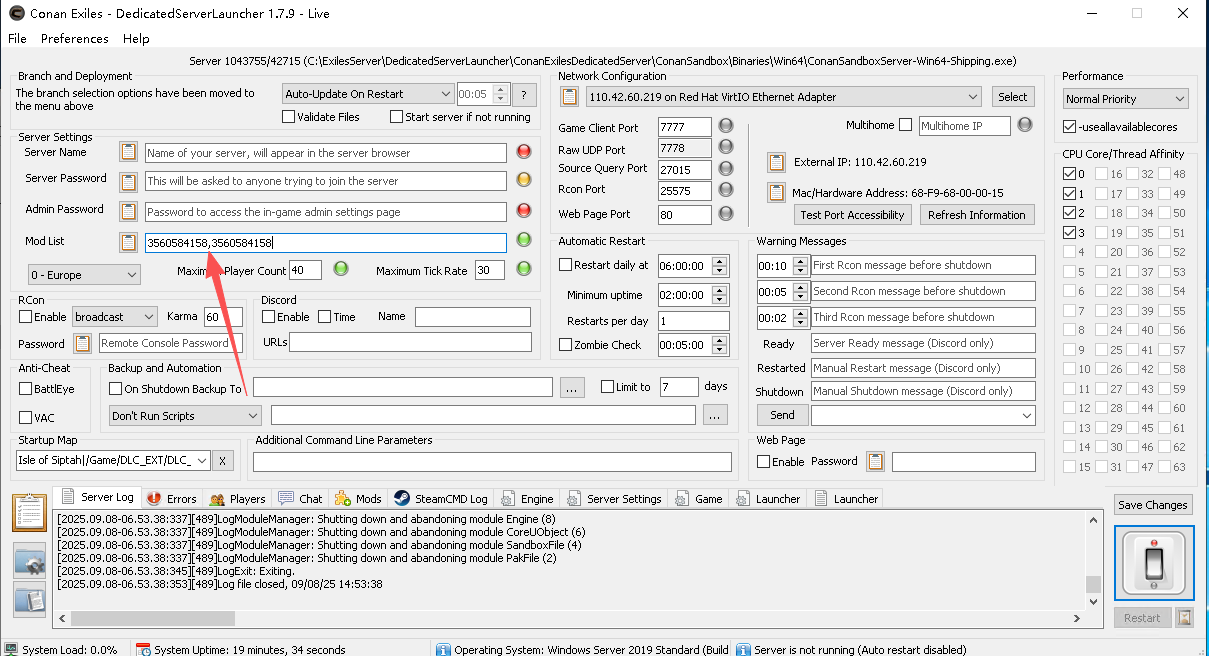The image size is (1209, 656).
Task: Click the server power switch button
Action: [x=1154, y=564]
